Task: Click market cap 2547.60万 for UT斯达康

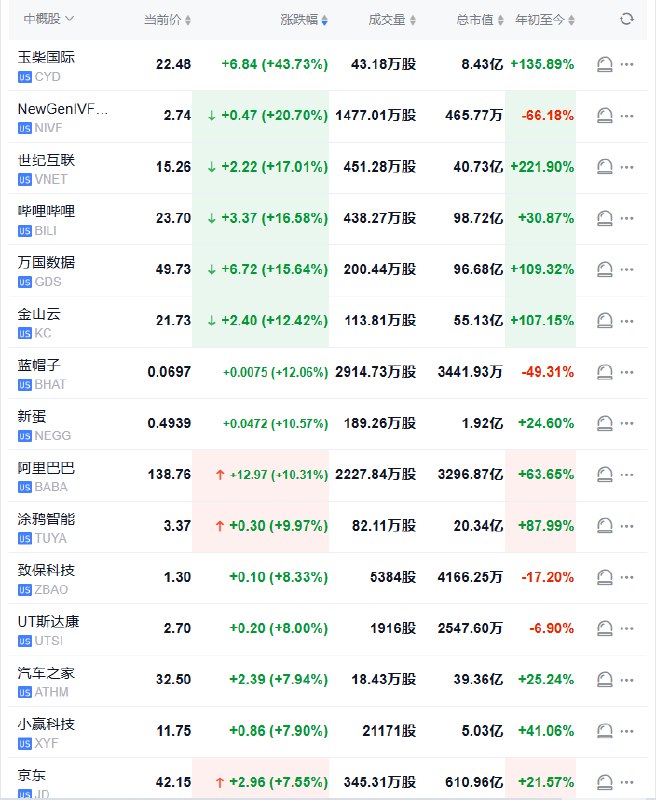Action: [x=470, y=628]
